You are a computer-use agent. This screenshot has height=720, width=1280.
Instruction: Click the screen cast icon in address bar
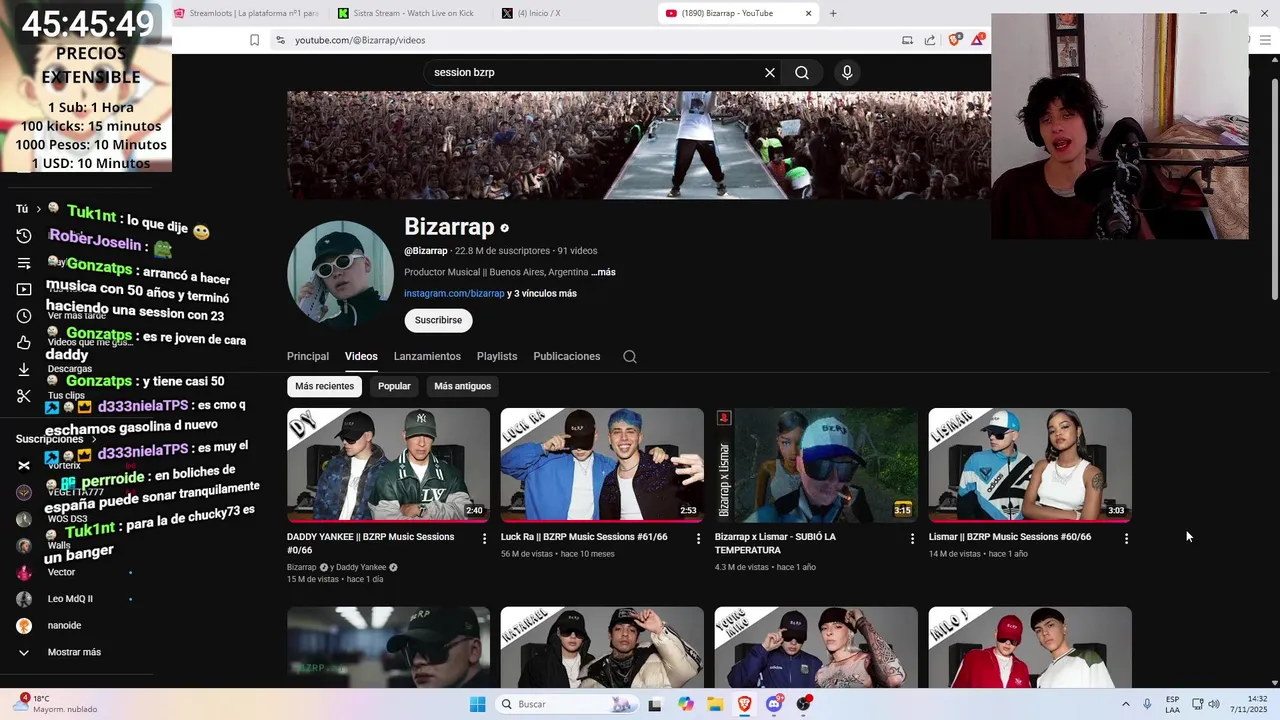(x=907, y=40)
